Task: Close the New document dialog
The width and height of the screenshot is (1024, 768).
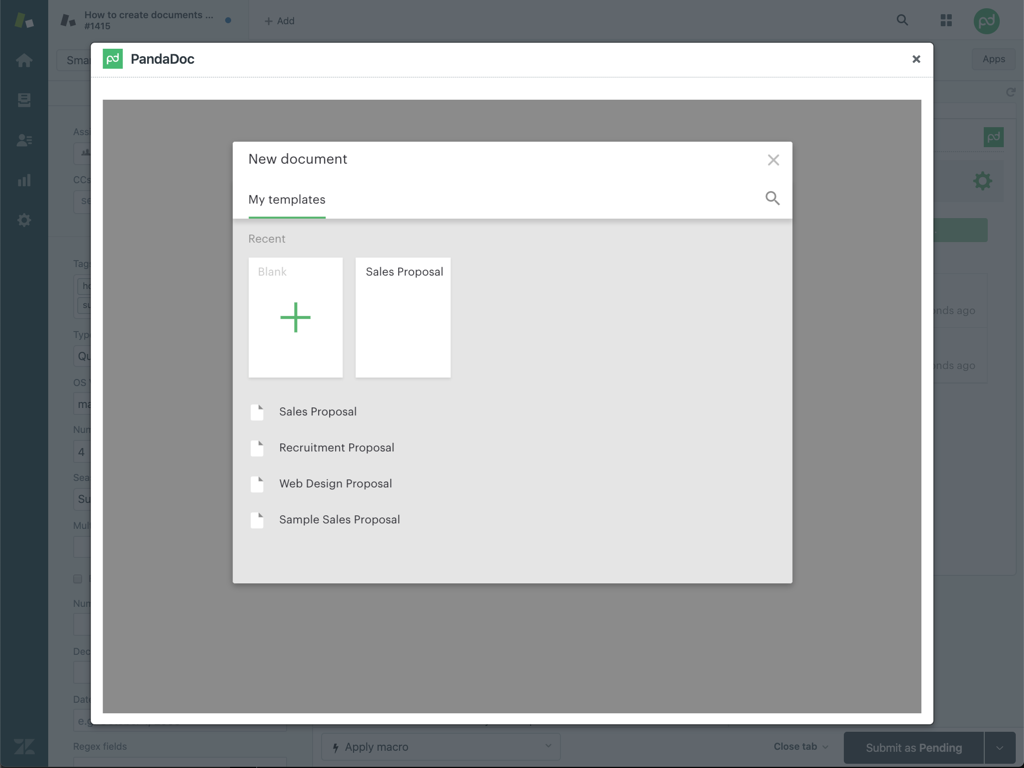Action: pos(773,160)
